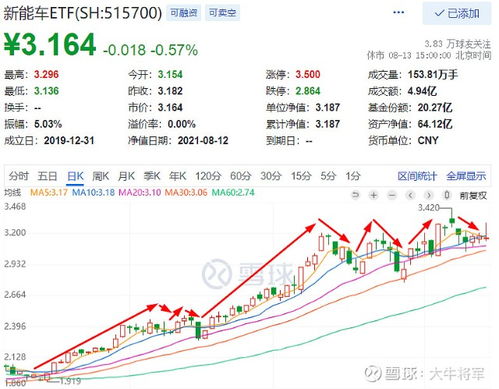The width and height of the screenshot is (499, 389).
Task: Click the 振幅 value 5.03%
Action: 48,124
